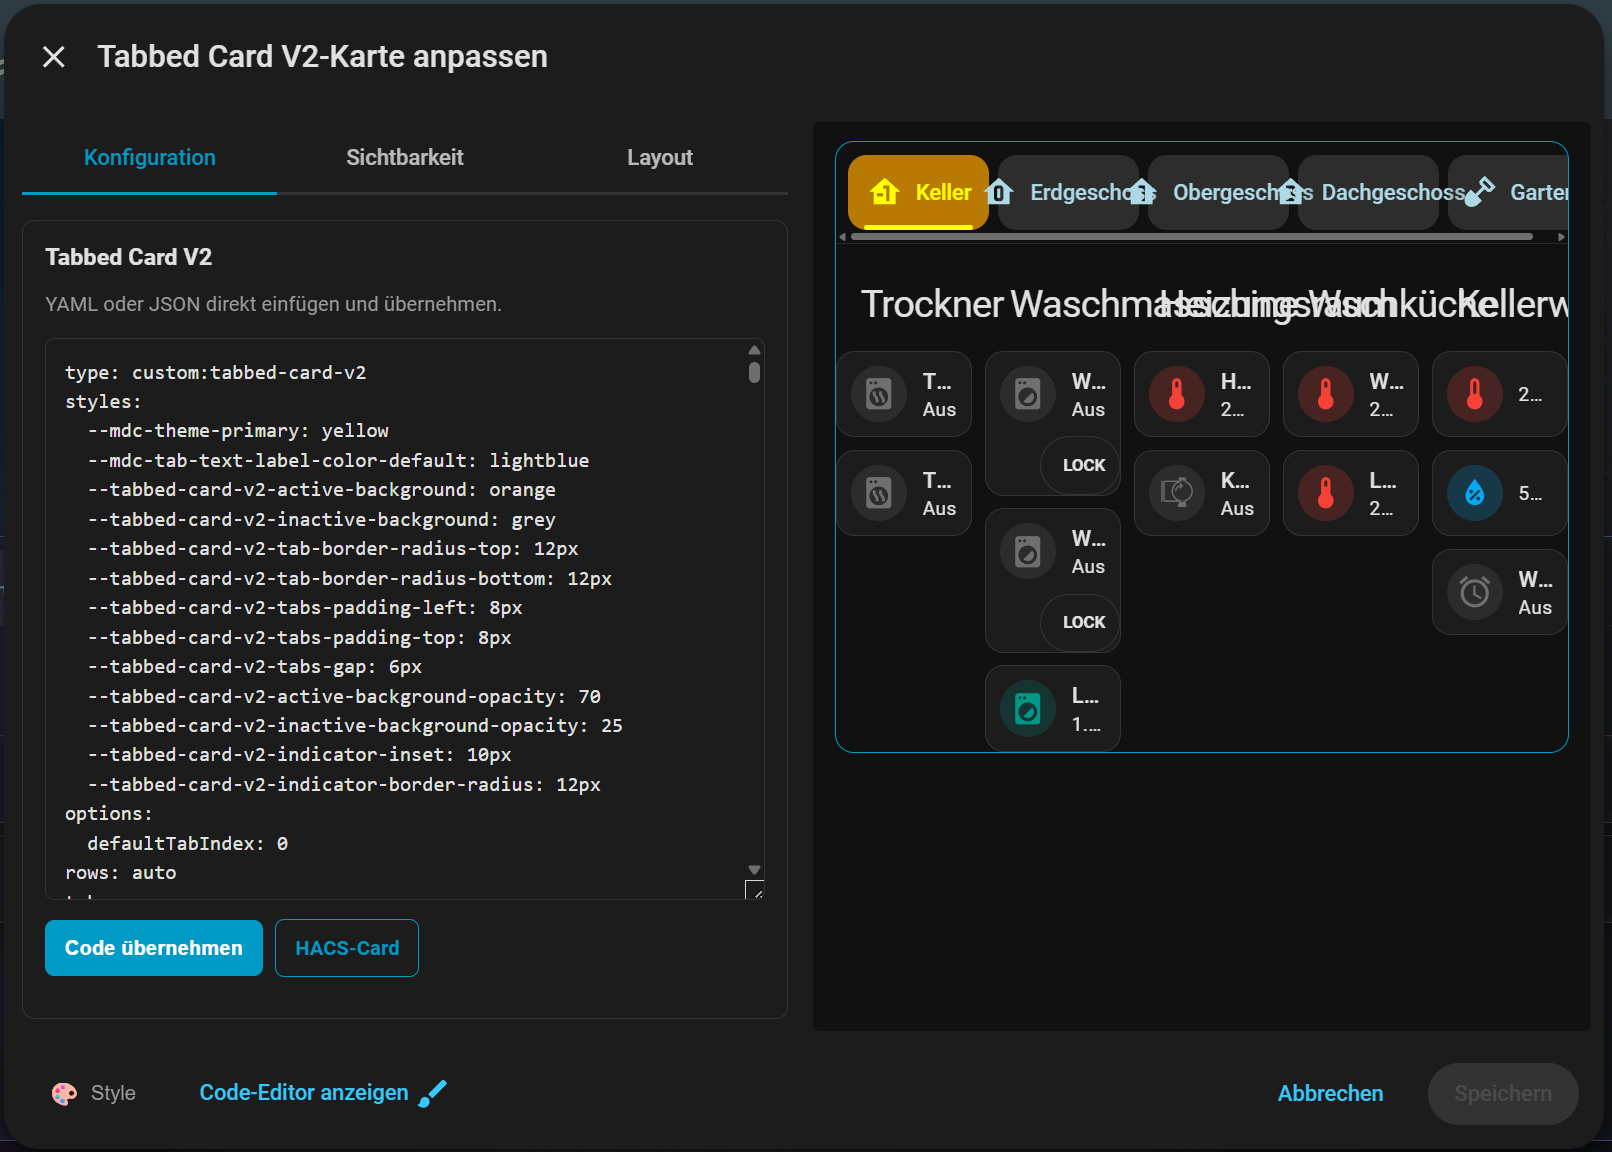Click the Garten shovel icon

click(1479, 192)
